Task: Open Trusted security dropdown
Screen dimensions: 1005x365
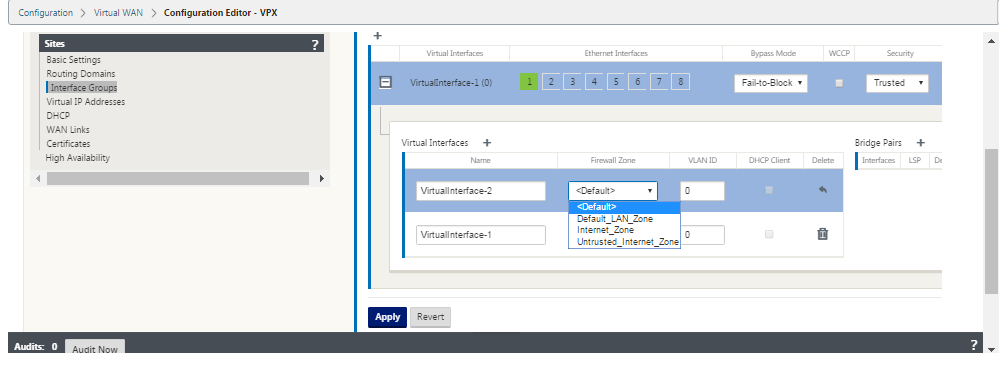Action: [897, 83]
